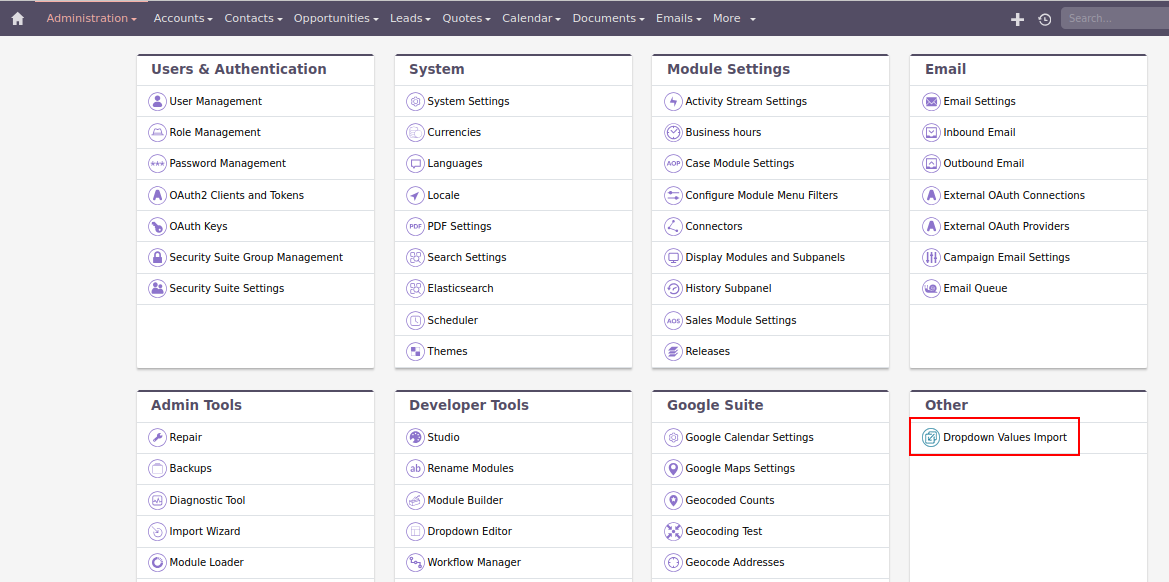The image size is (1169, 582).
Task: Go to Role Management
Action: [215, 132]
